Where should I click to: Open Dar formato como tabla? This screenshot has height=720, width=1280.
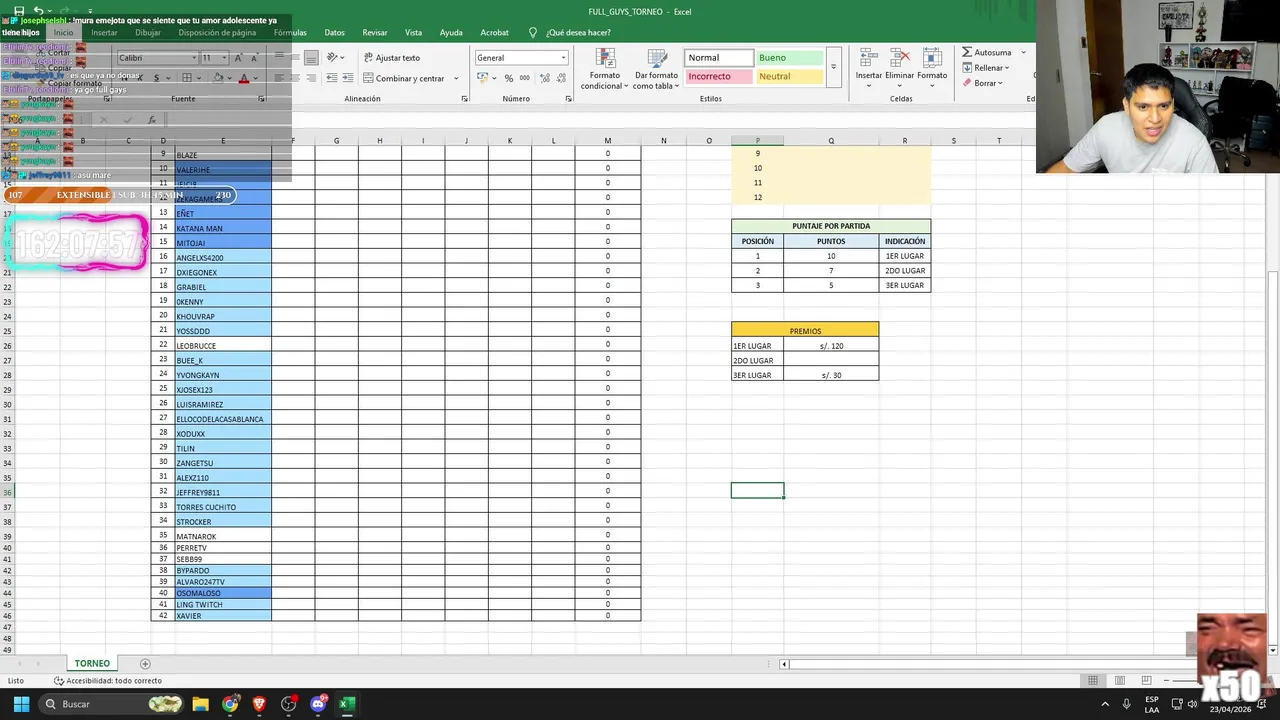coord(656,69)
